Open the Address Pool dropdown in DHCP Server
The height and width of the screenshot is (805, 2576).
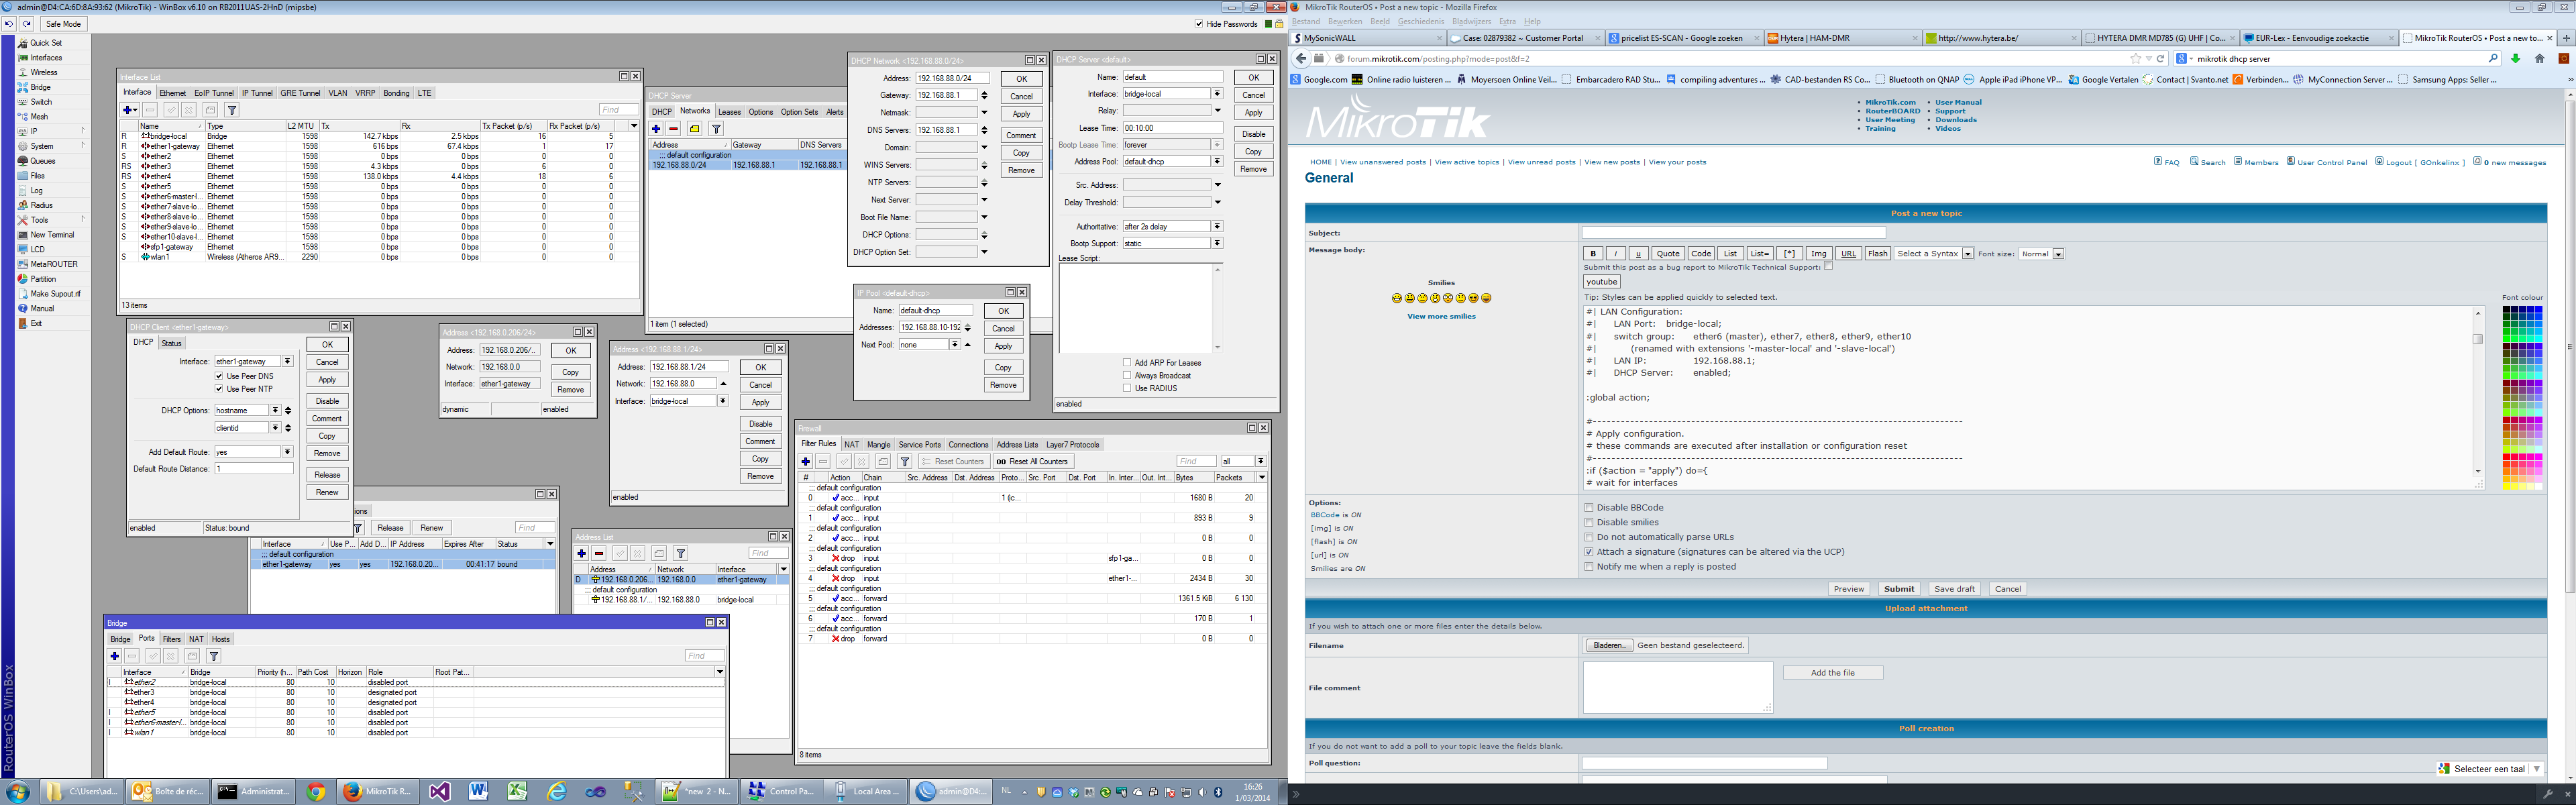[1217, 161]
